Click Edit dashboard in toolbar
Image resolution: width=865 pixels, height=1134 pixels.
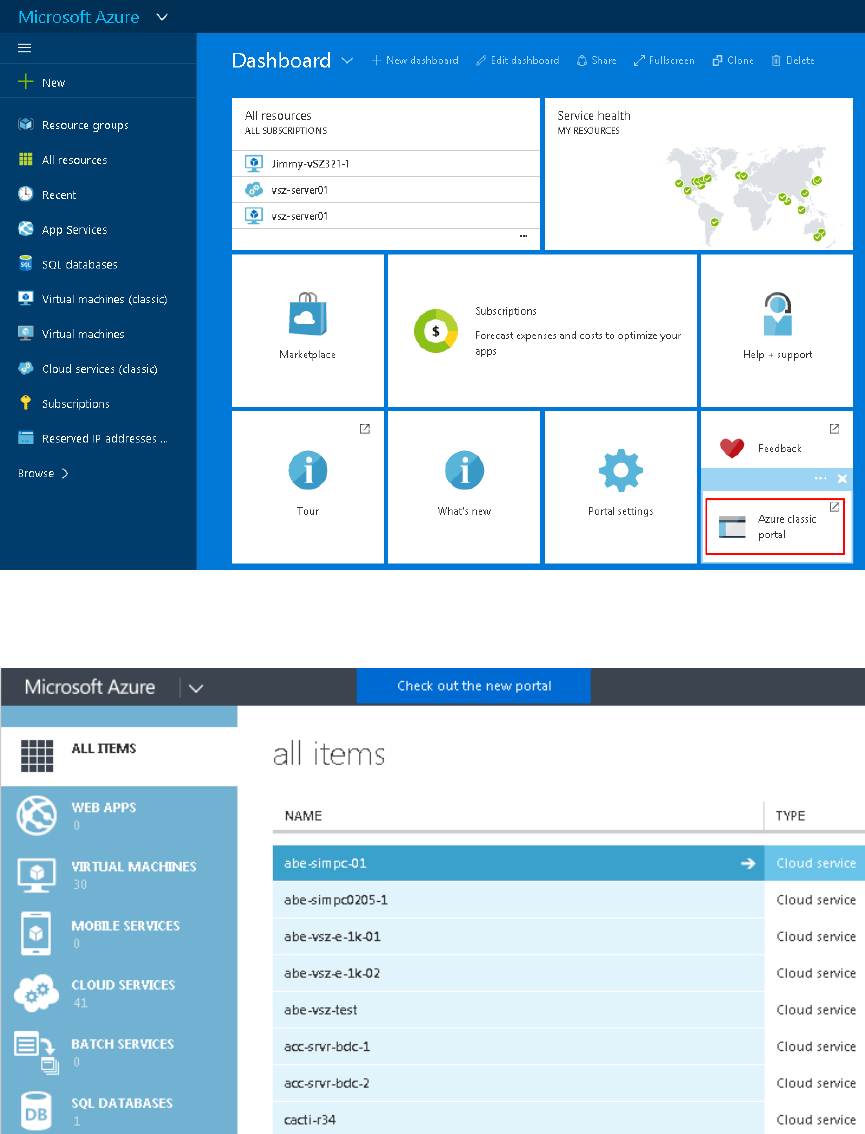517,61
